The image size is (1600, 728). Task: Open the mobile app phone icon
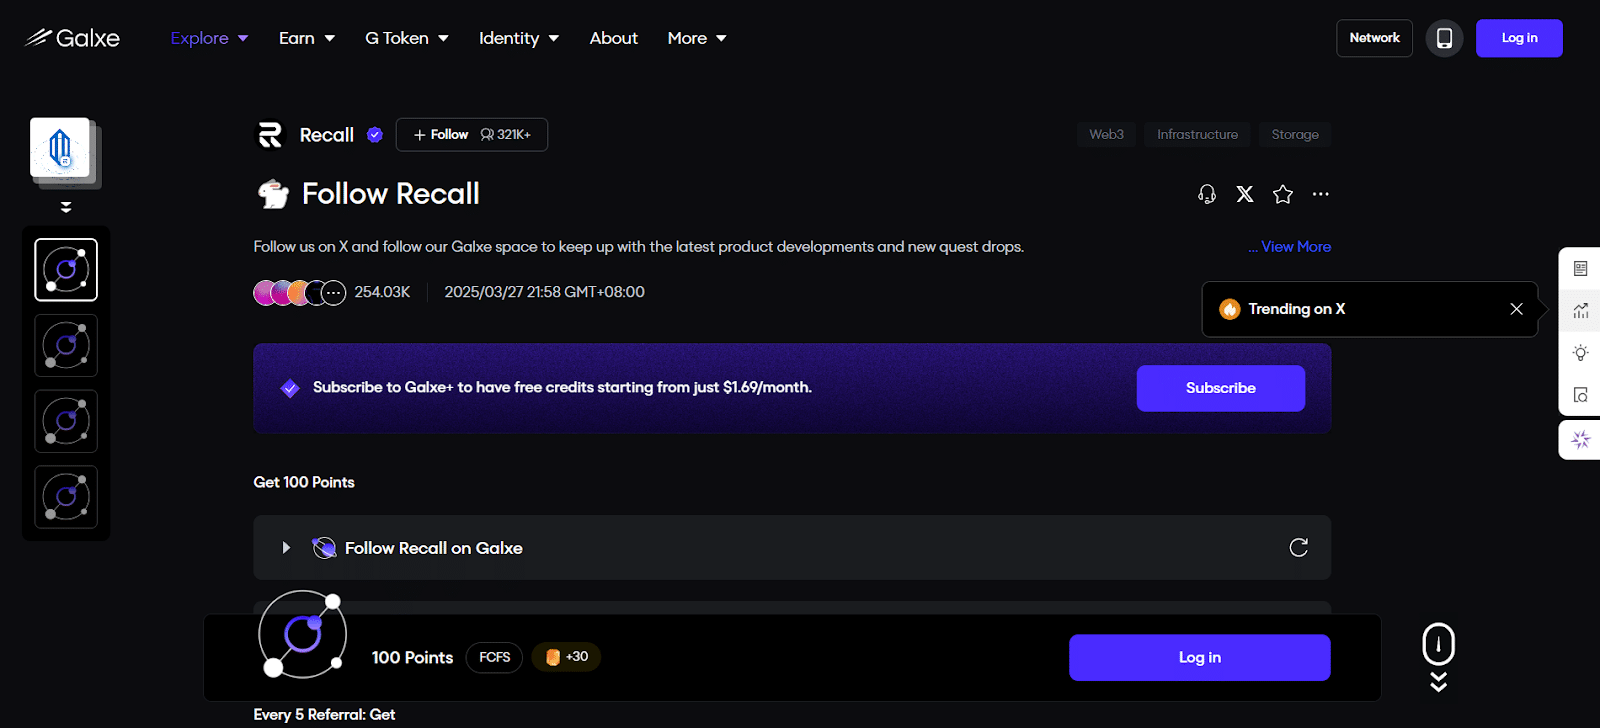(1444, 38)
